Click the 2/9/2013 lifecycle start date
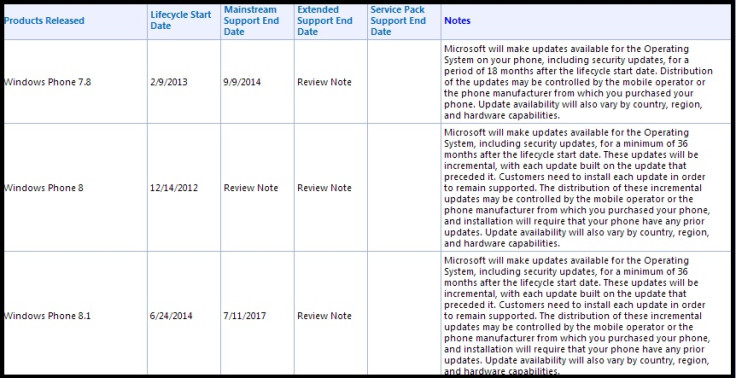Viewport: 736px width, 378px height. coord(169,82)
